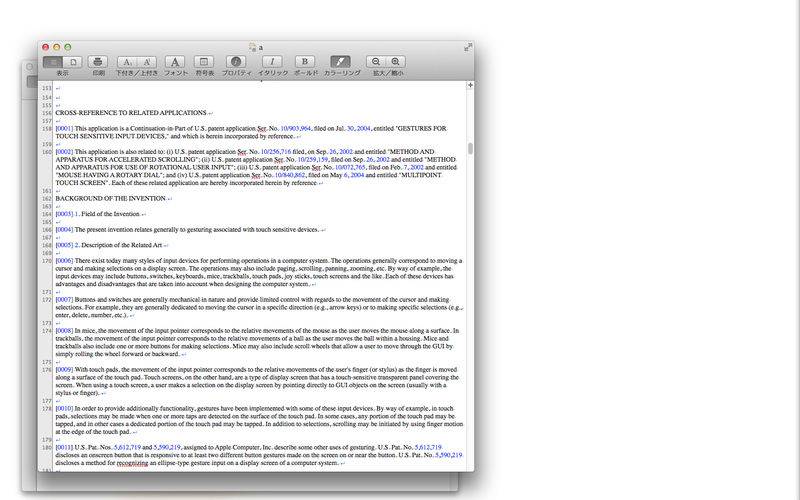The height and width of the screenshot is (500, 800).
Task: Open the フォント font panel
Action: [x=174, y=62]
